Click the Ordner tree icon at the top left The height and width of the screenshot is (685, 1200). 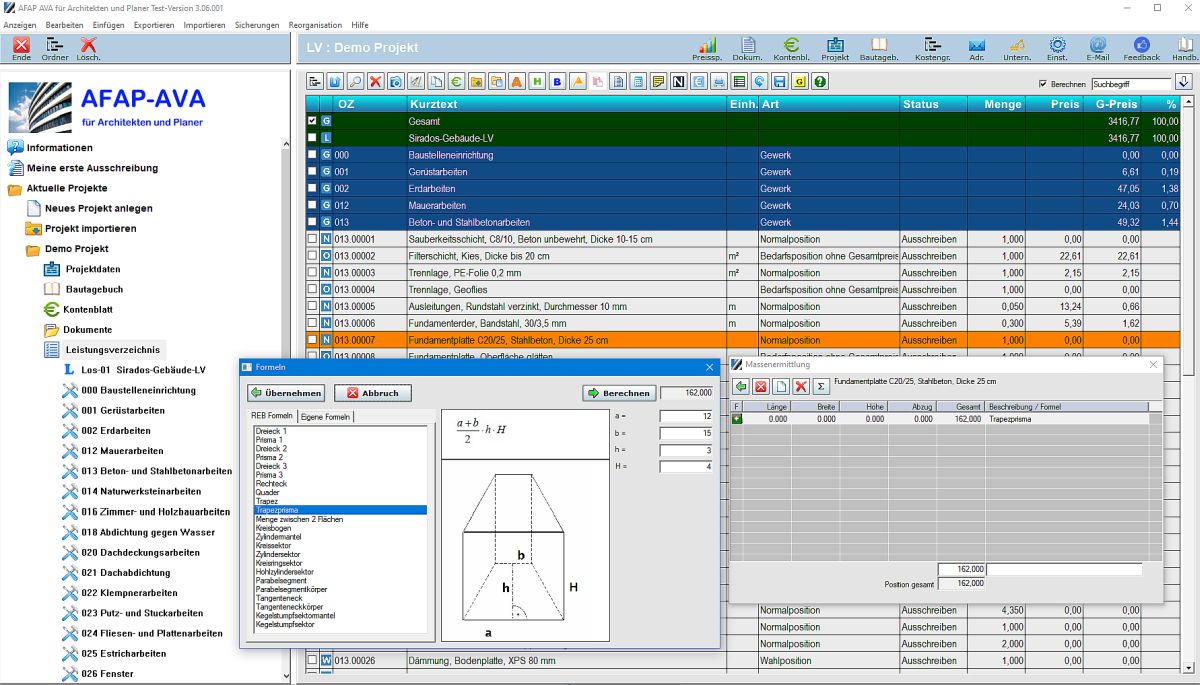(x=55, y=49)
